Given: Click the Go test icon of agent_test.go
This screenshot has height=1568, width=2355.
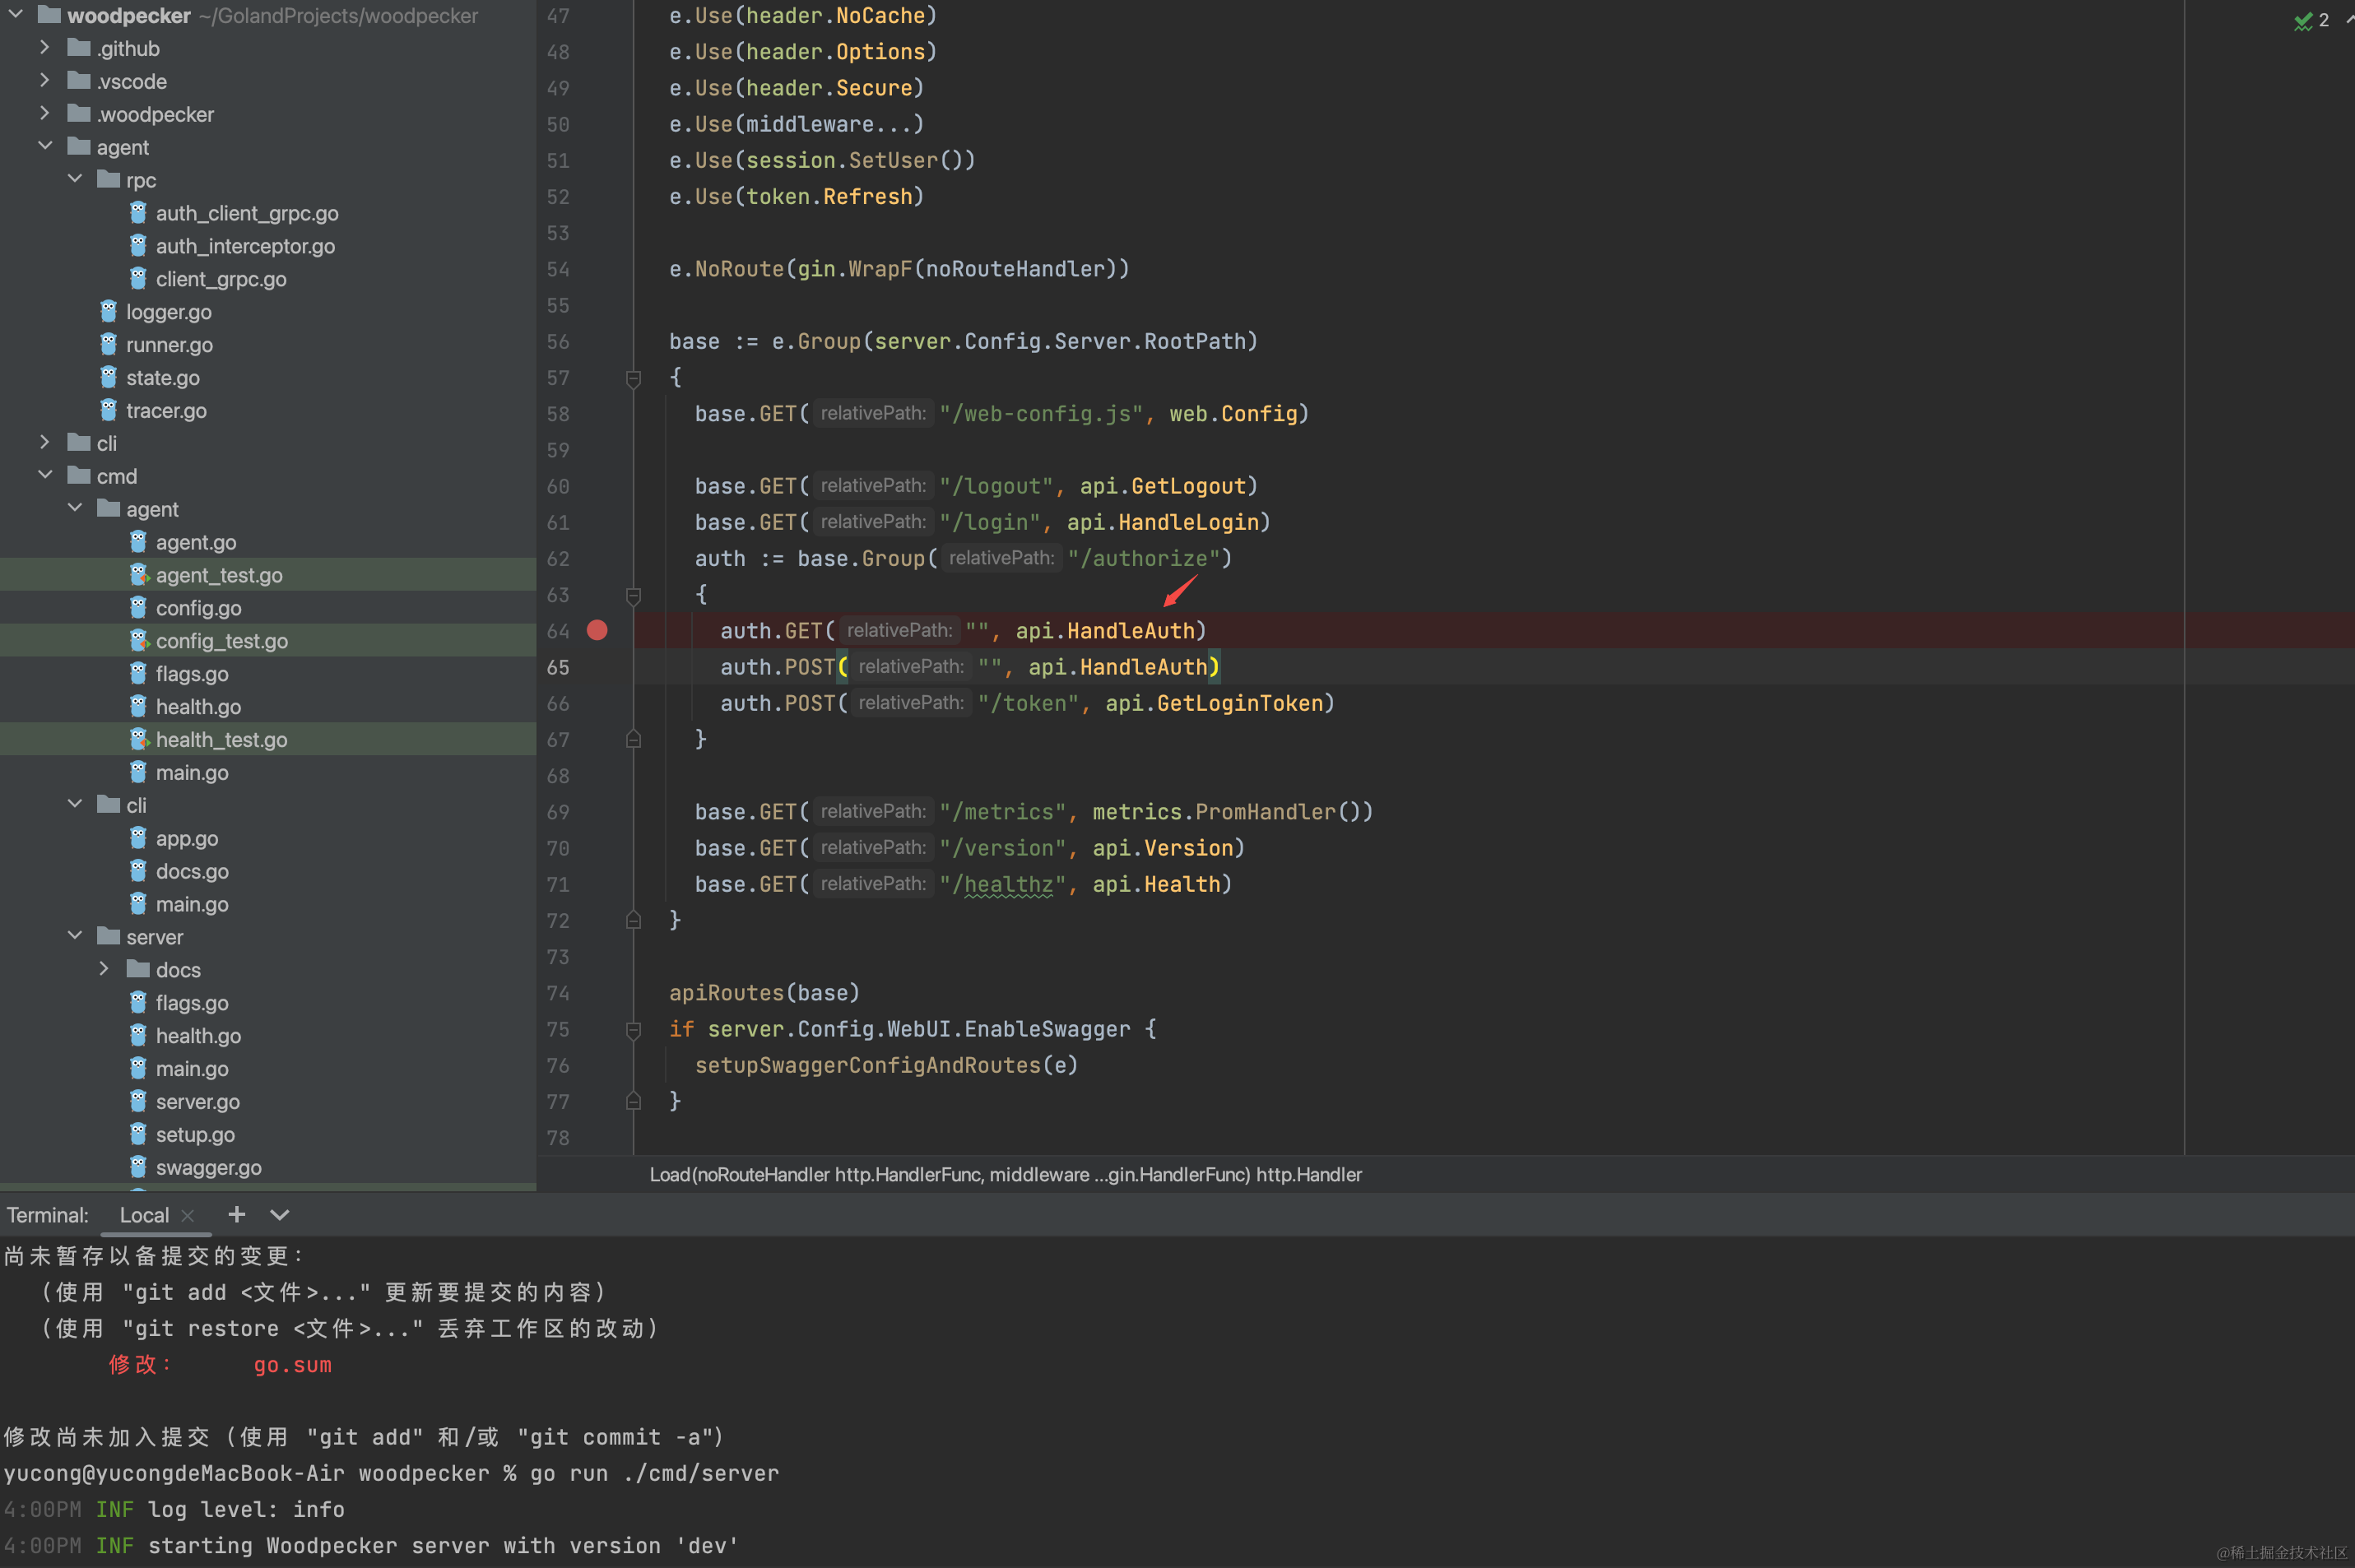Looking at the screenshot, I should [x=139, y=574].
